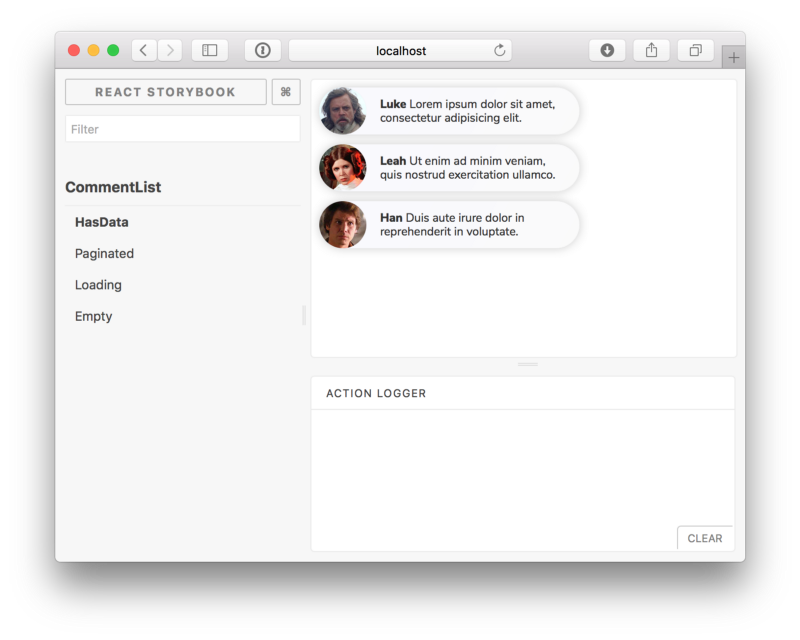Reload the localhost page
800x640 pixels.
click(499, 51)
